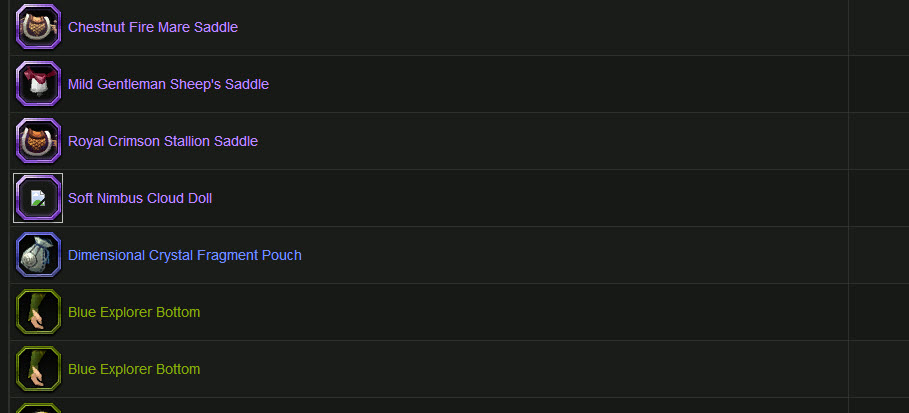
Task: Open the Chestnut Fire Mare Saddle link
Action: (x=152, y=27)
